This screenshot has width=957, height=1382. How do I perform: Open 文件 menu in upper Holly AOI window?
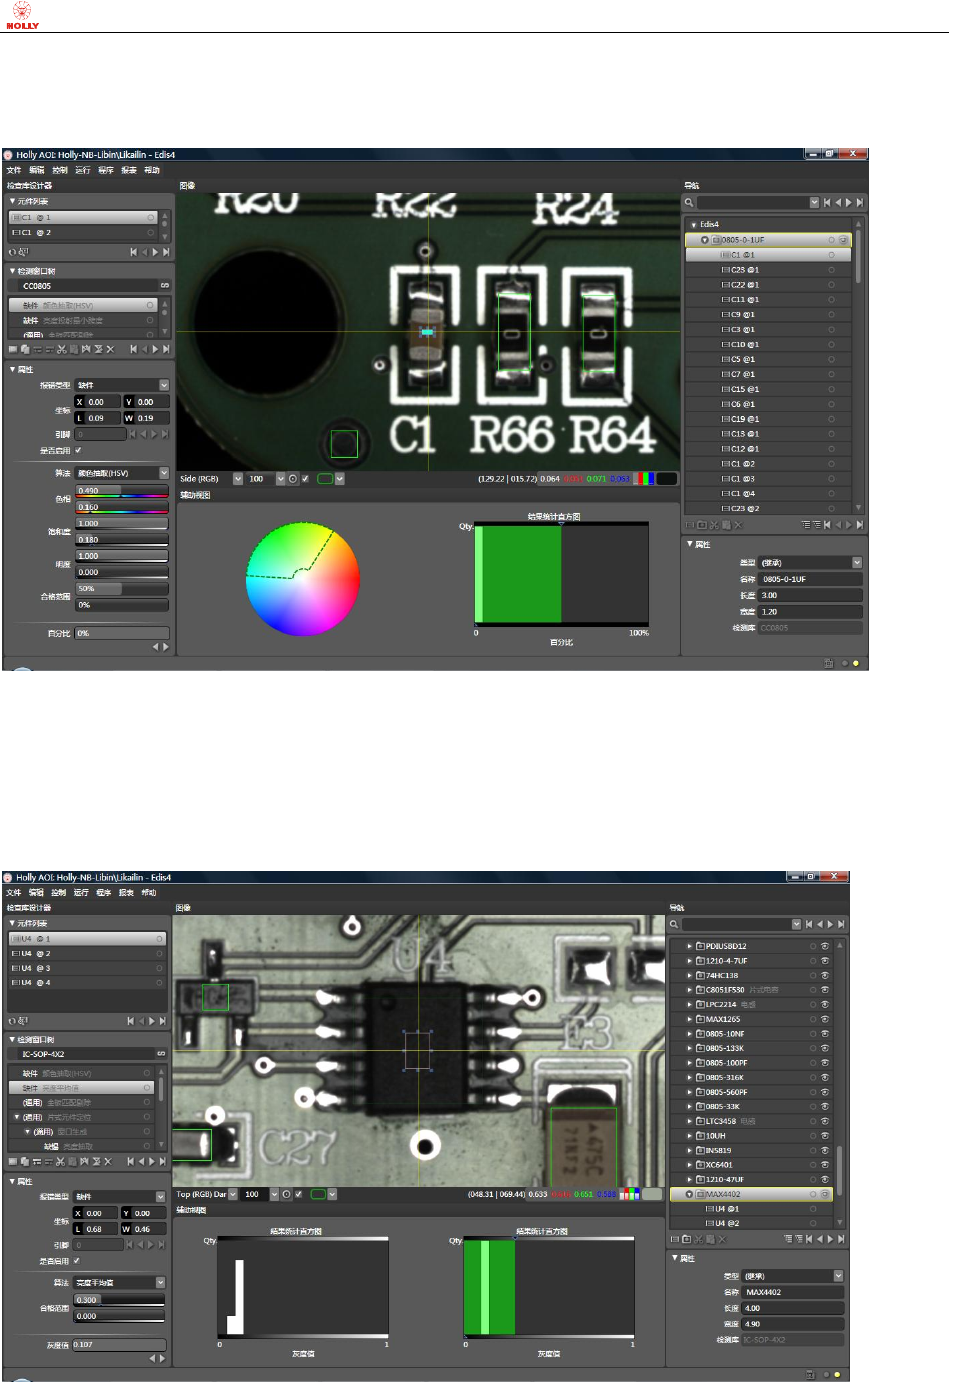pos(14,170)
